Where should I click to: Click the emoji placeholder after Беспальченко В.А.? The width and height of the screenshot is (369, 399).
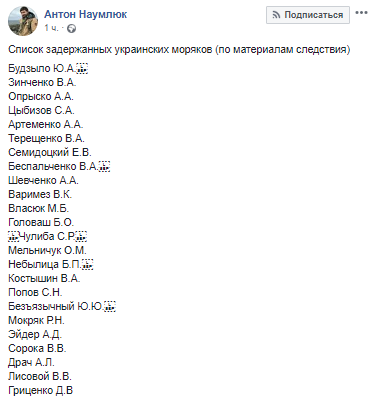(104, 167)
